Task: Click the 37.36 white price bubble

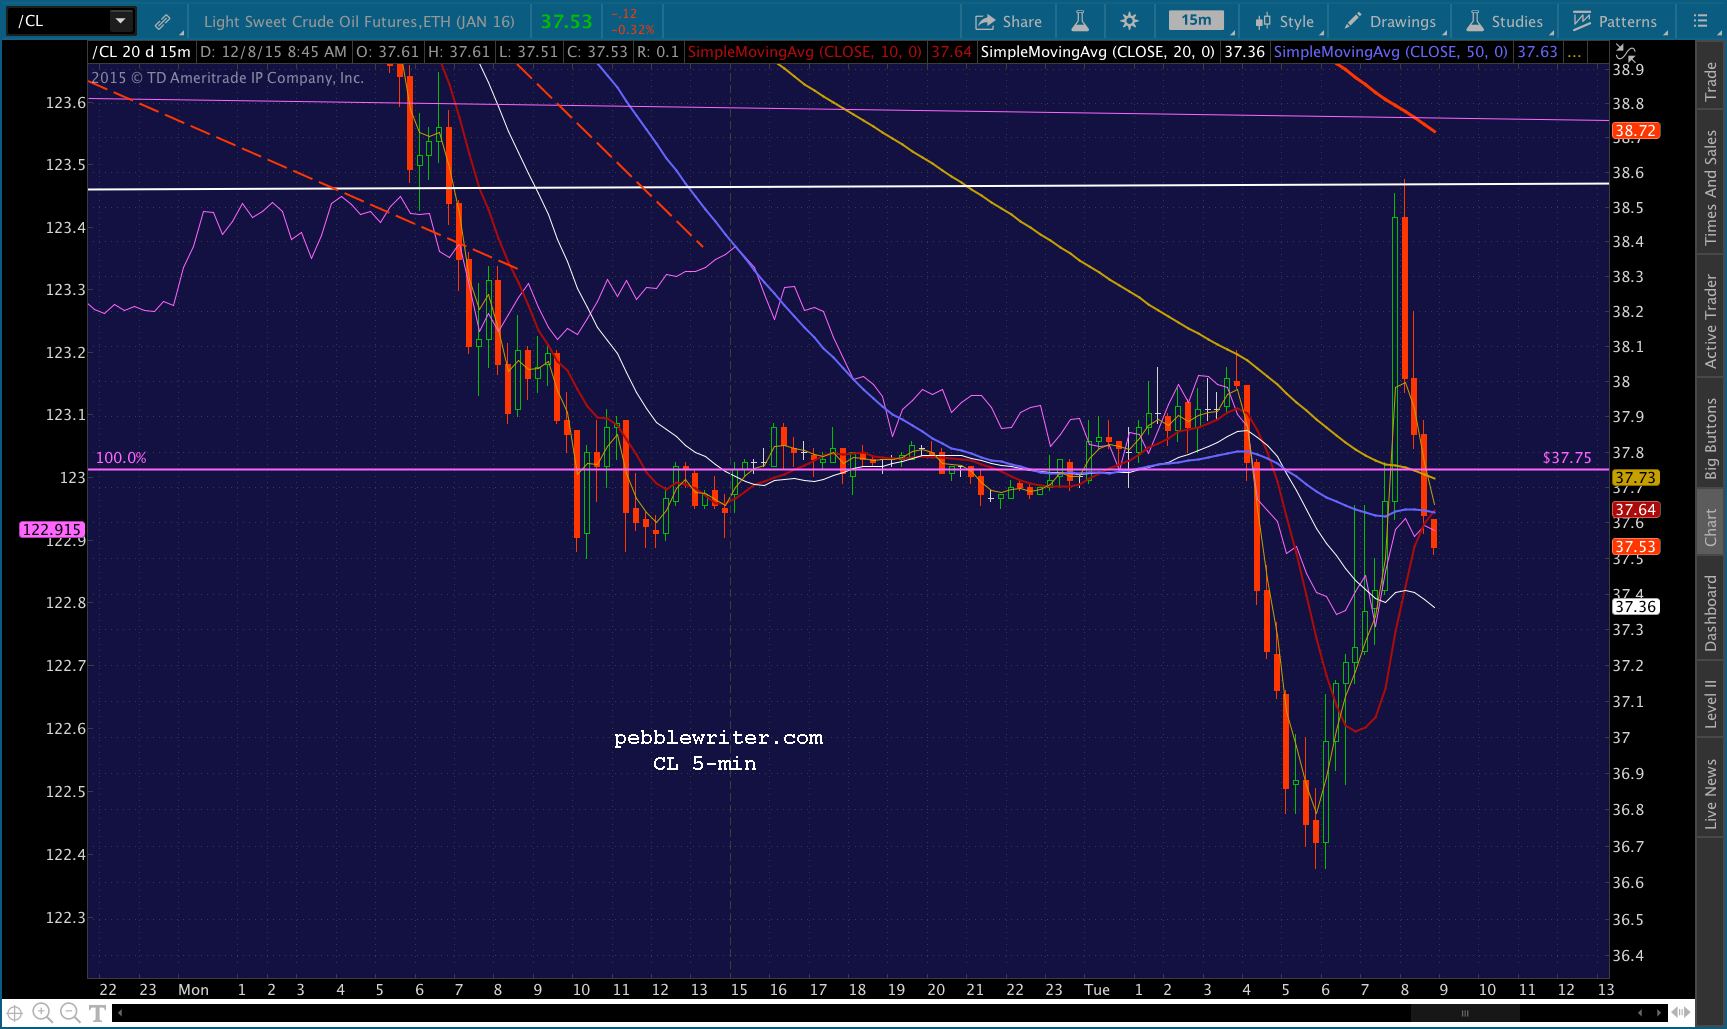Action: 1635,607
